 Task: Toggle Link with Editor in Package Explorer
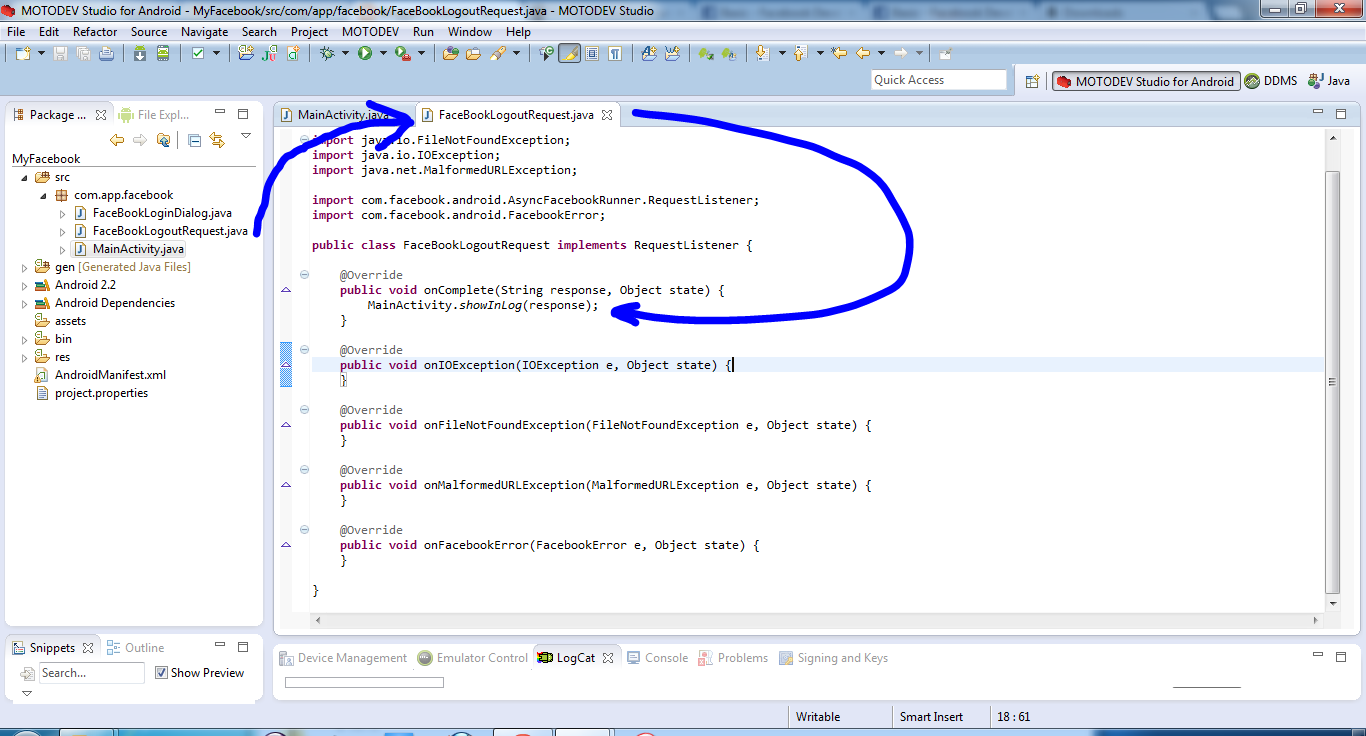click(217, 140)
